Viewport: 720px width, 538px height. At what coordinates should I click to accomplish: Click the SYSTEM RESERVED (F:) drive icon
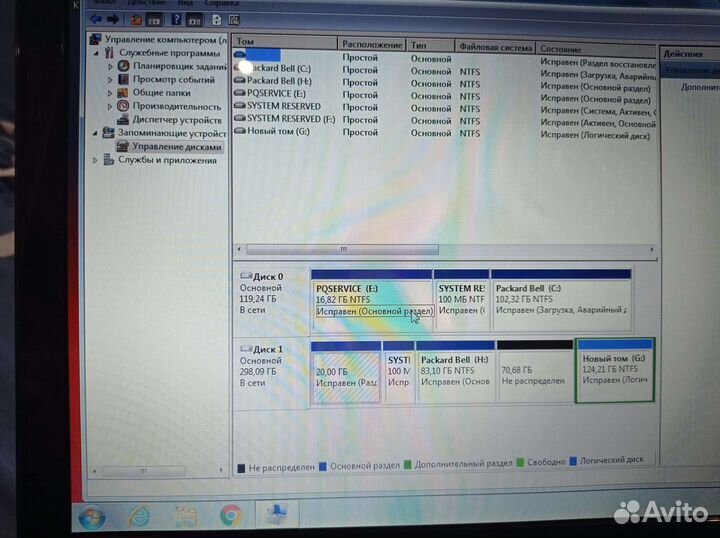pyautogui.click(x=240, y=118)
